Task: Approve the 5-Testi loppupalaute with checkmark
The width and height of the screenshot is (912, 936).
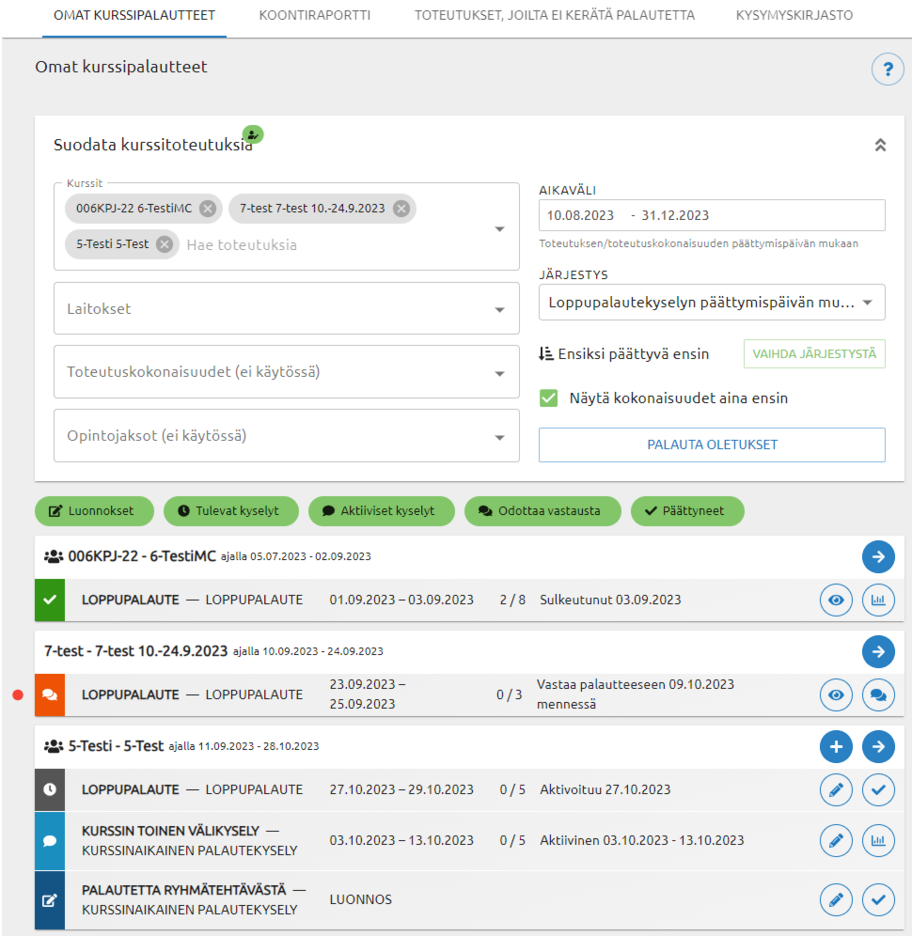Action: (x=878, y=790)
